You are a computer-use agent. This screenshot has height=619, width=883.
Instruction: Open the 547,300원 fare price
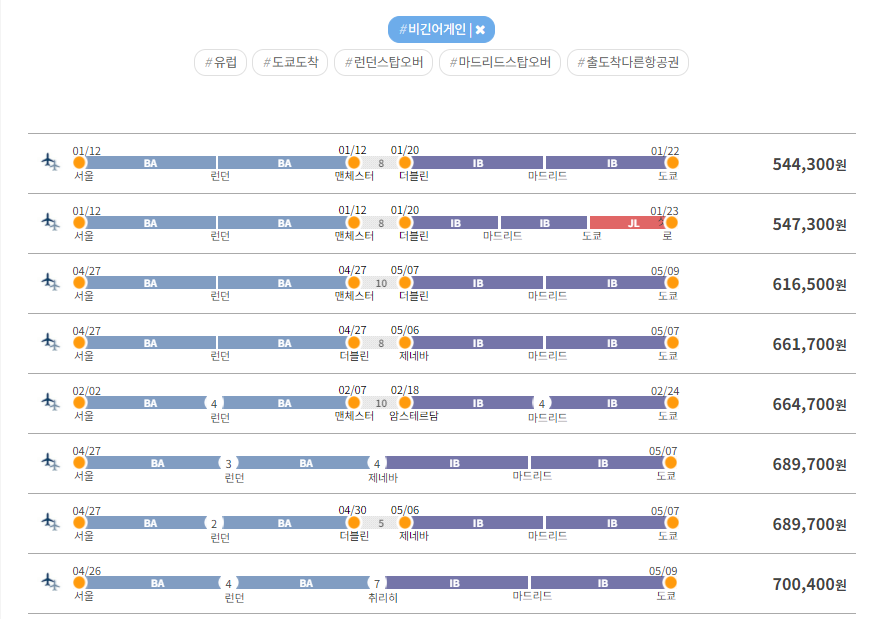coord(809,224)
